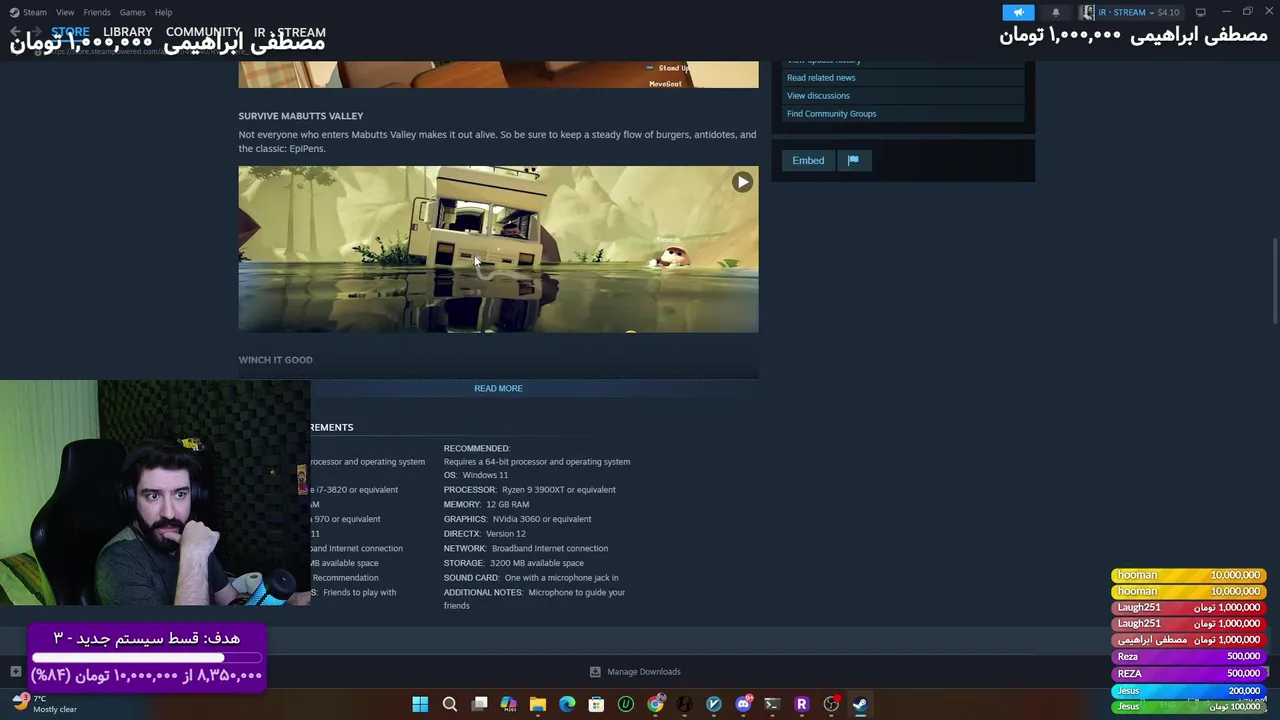Open Microsoft Store from taskbar
This screenshot has height=720, width=1280.
pyautogui.click(x=596, y=704)
